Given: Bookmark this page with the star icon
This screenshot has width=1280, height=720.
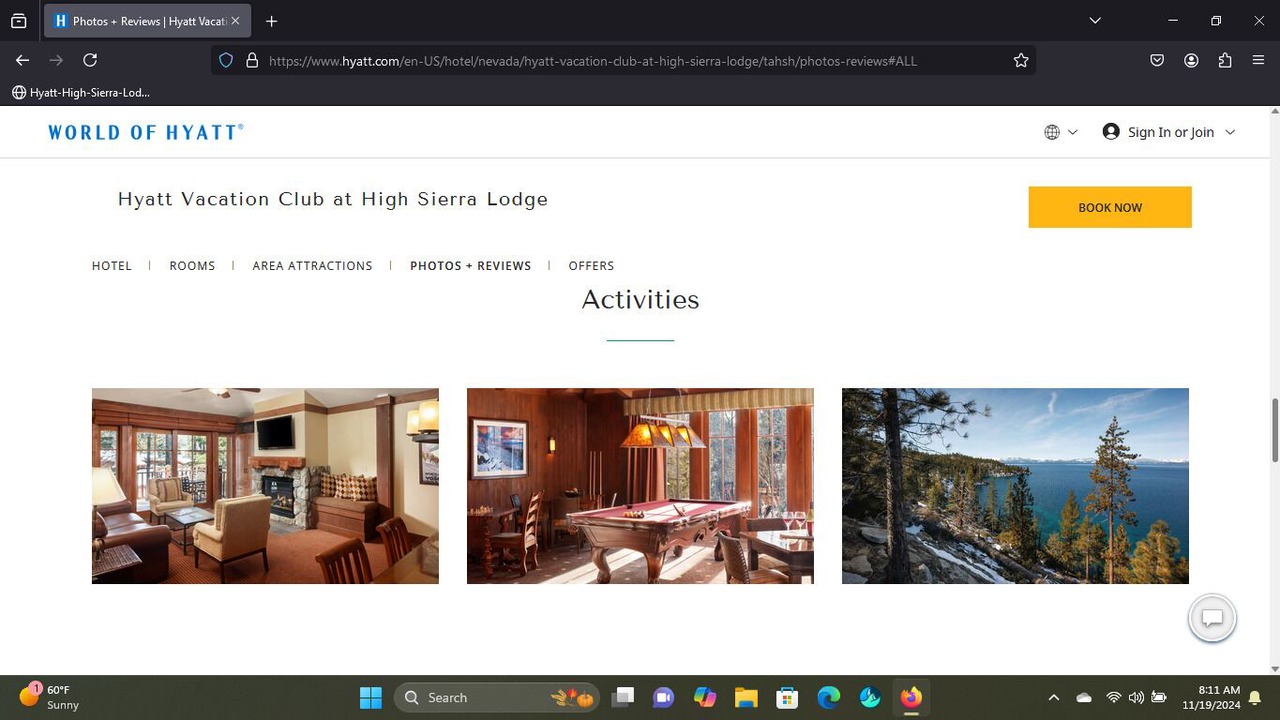Looking at the screenshot, I should [x=1021, y=61].
